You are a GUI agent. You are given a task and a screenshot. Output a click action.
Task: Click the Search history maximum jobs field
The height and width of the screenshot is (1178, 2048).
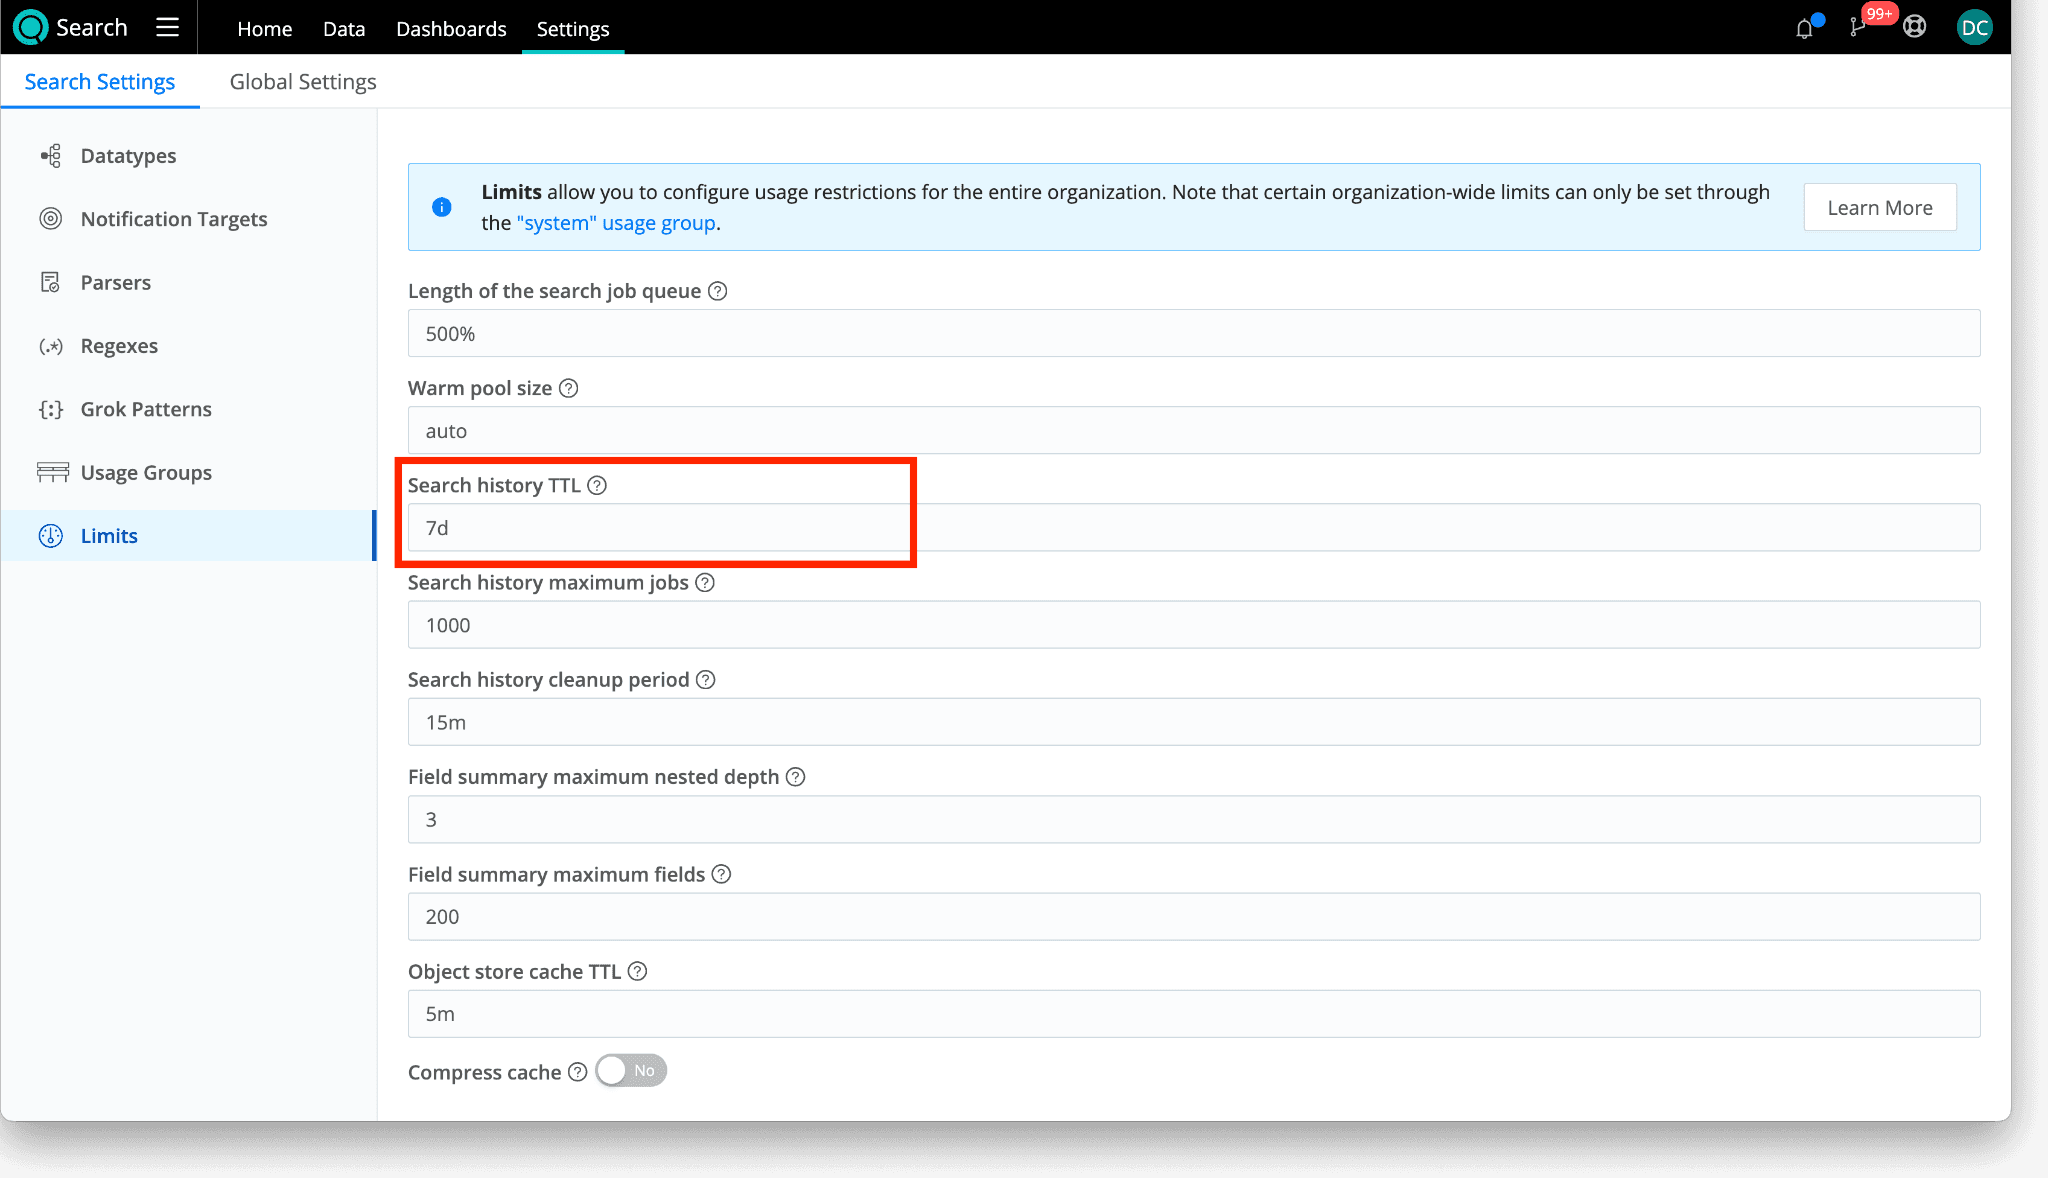click(1193, 625)
